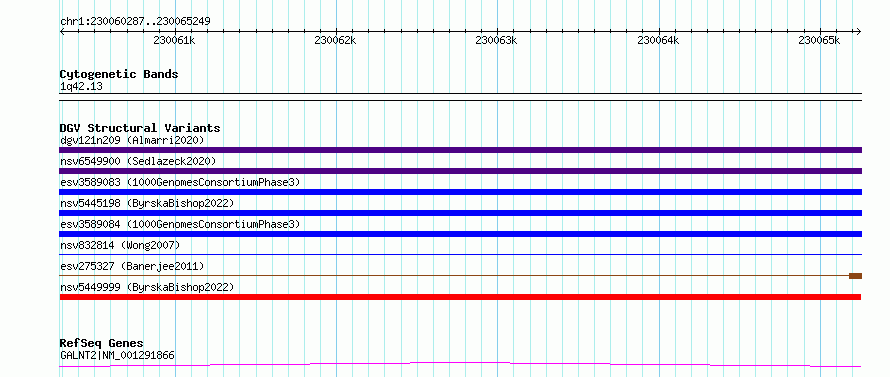Screen dimensions: 890x377
Task: Open the nsv832814 (Wong2007) variant label
Action: click(120, 245)
